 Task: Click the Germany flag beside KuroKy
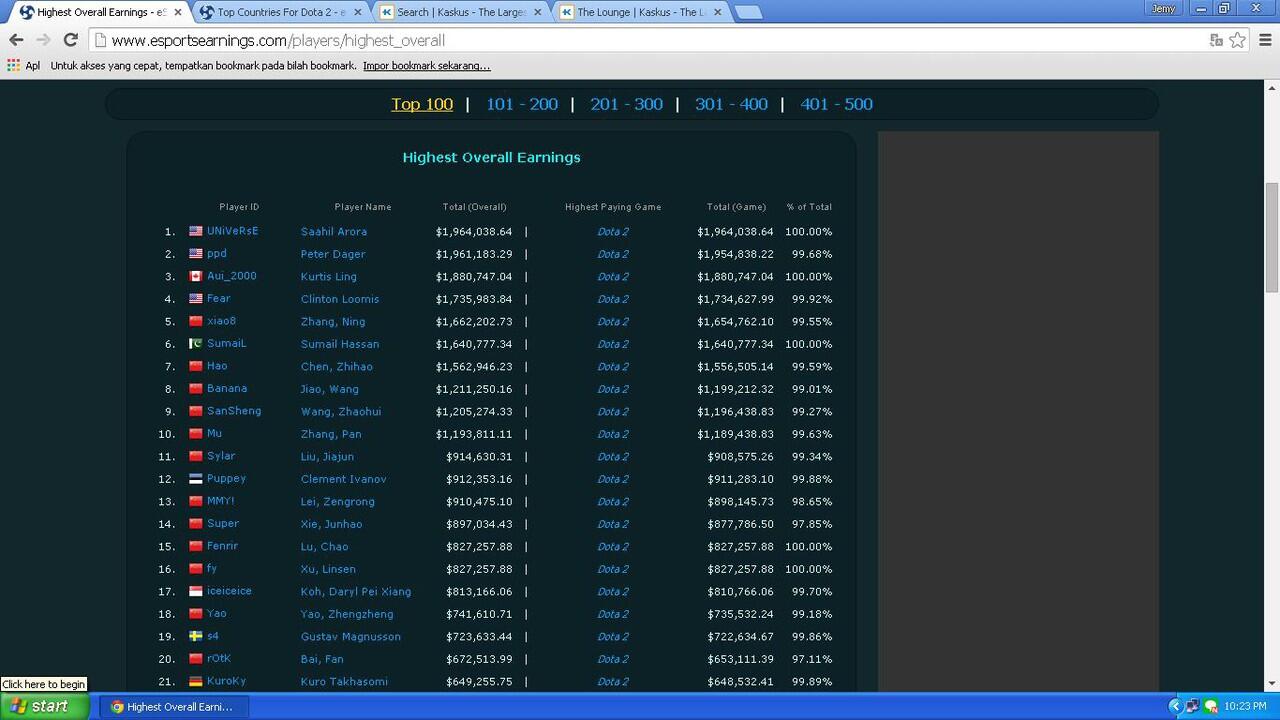pyautogui.click(x=196, y=681)
